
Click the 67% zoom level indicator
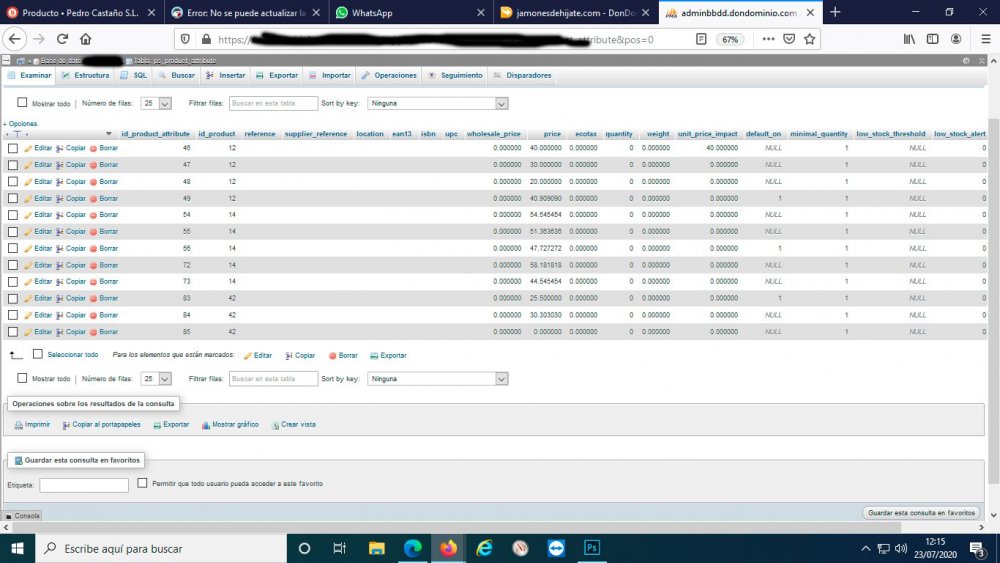pos(730,39)
